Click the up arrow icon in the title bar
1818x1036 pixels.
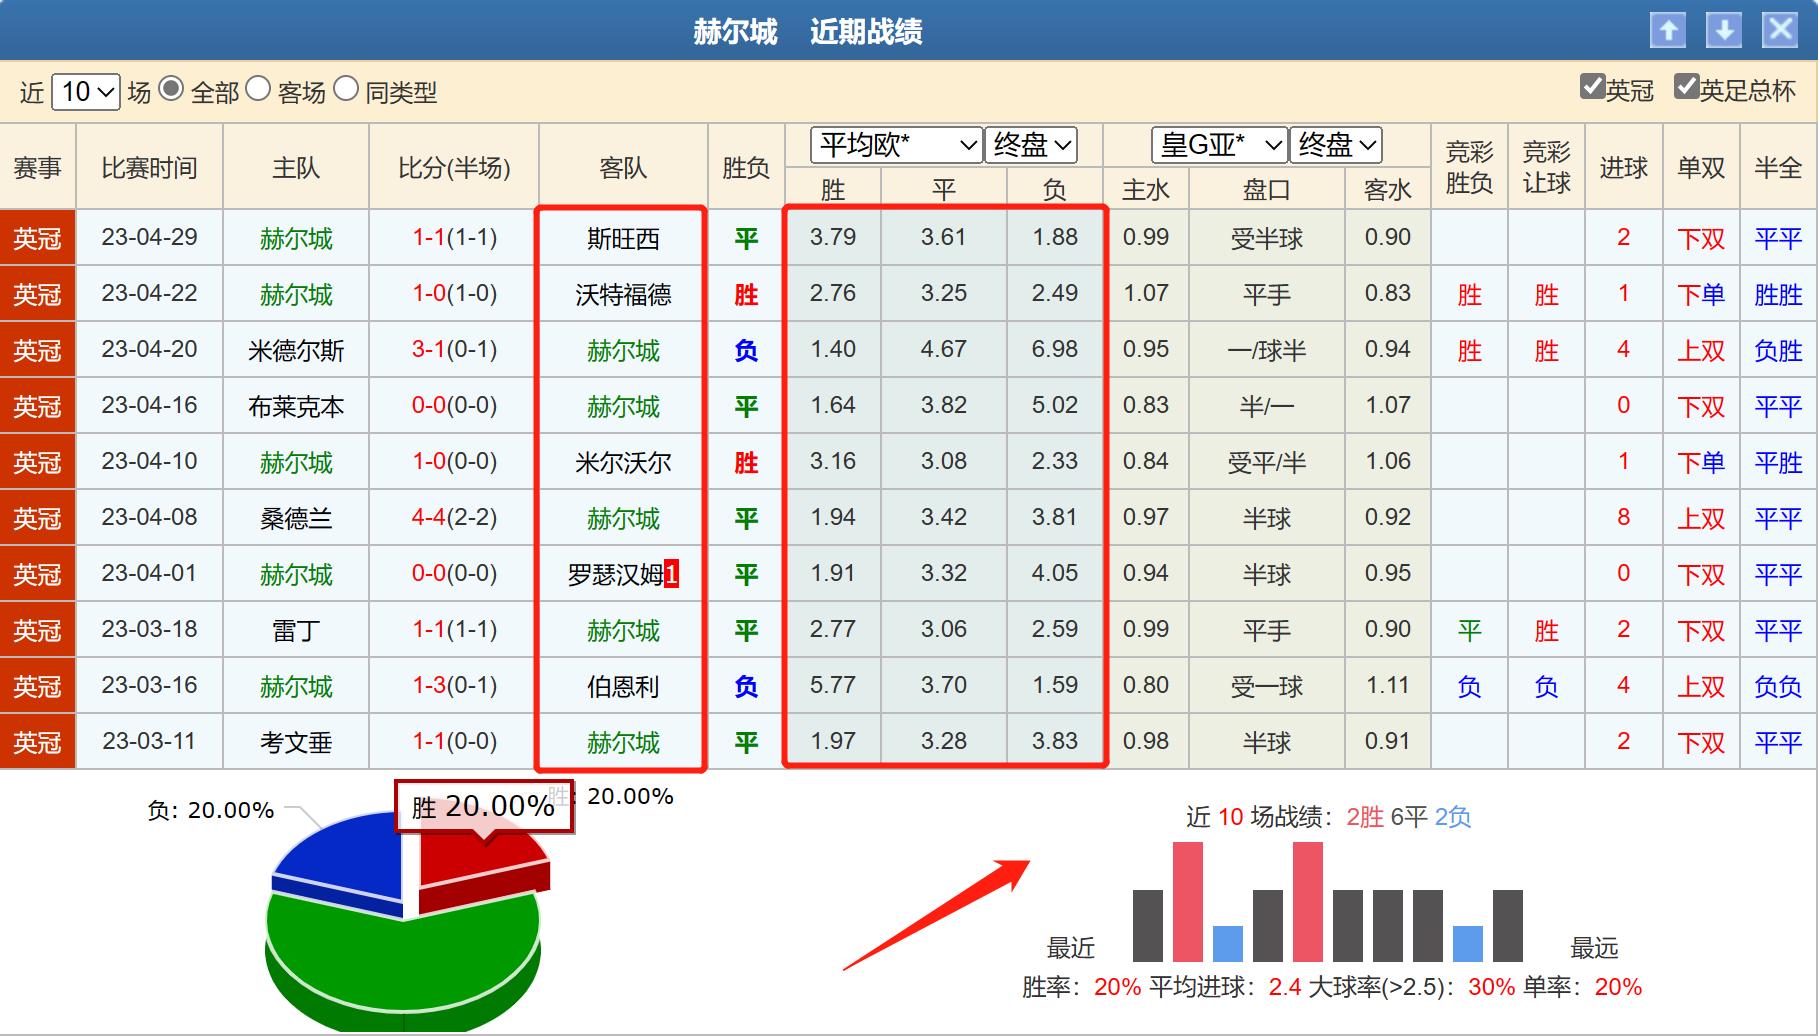pos(1668,31)
